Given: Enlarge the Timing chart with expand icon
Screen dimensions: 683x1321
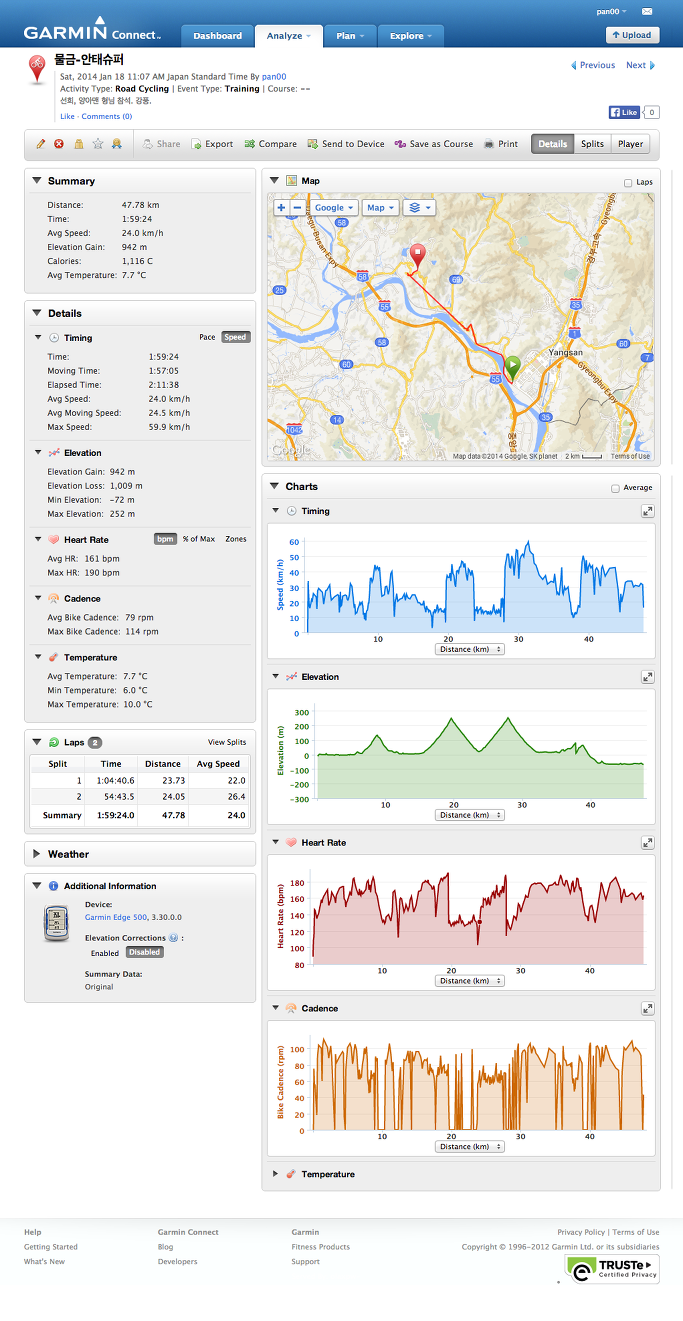Looking at the screenshot, I should click(x=648, y=511).
